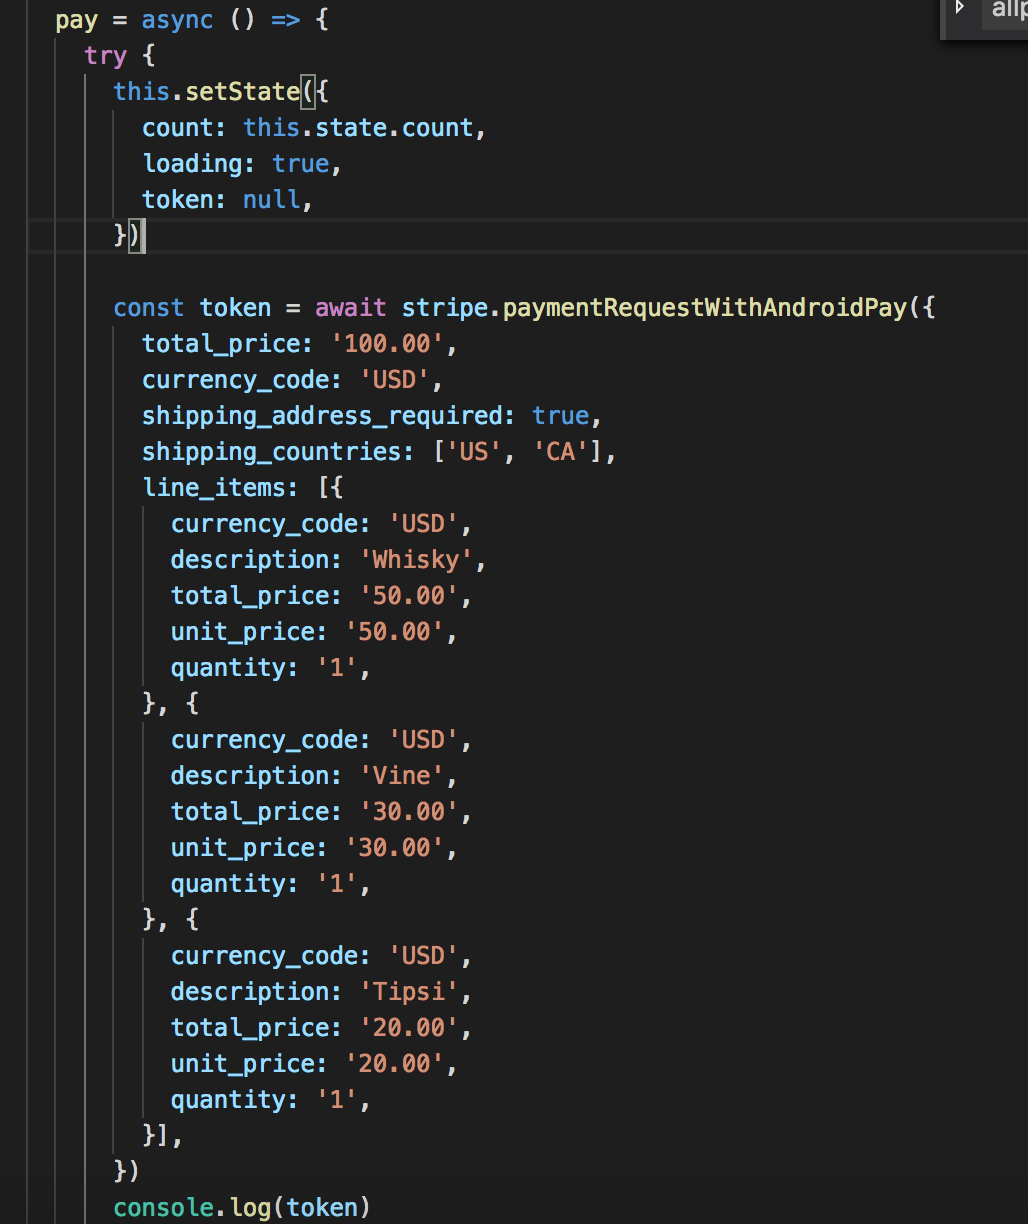Click the 'Whisky' description string
The height and width of the screenshot is (1224, 1028).
tap(416, 559)
